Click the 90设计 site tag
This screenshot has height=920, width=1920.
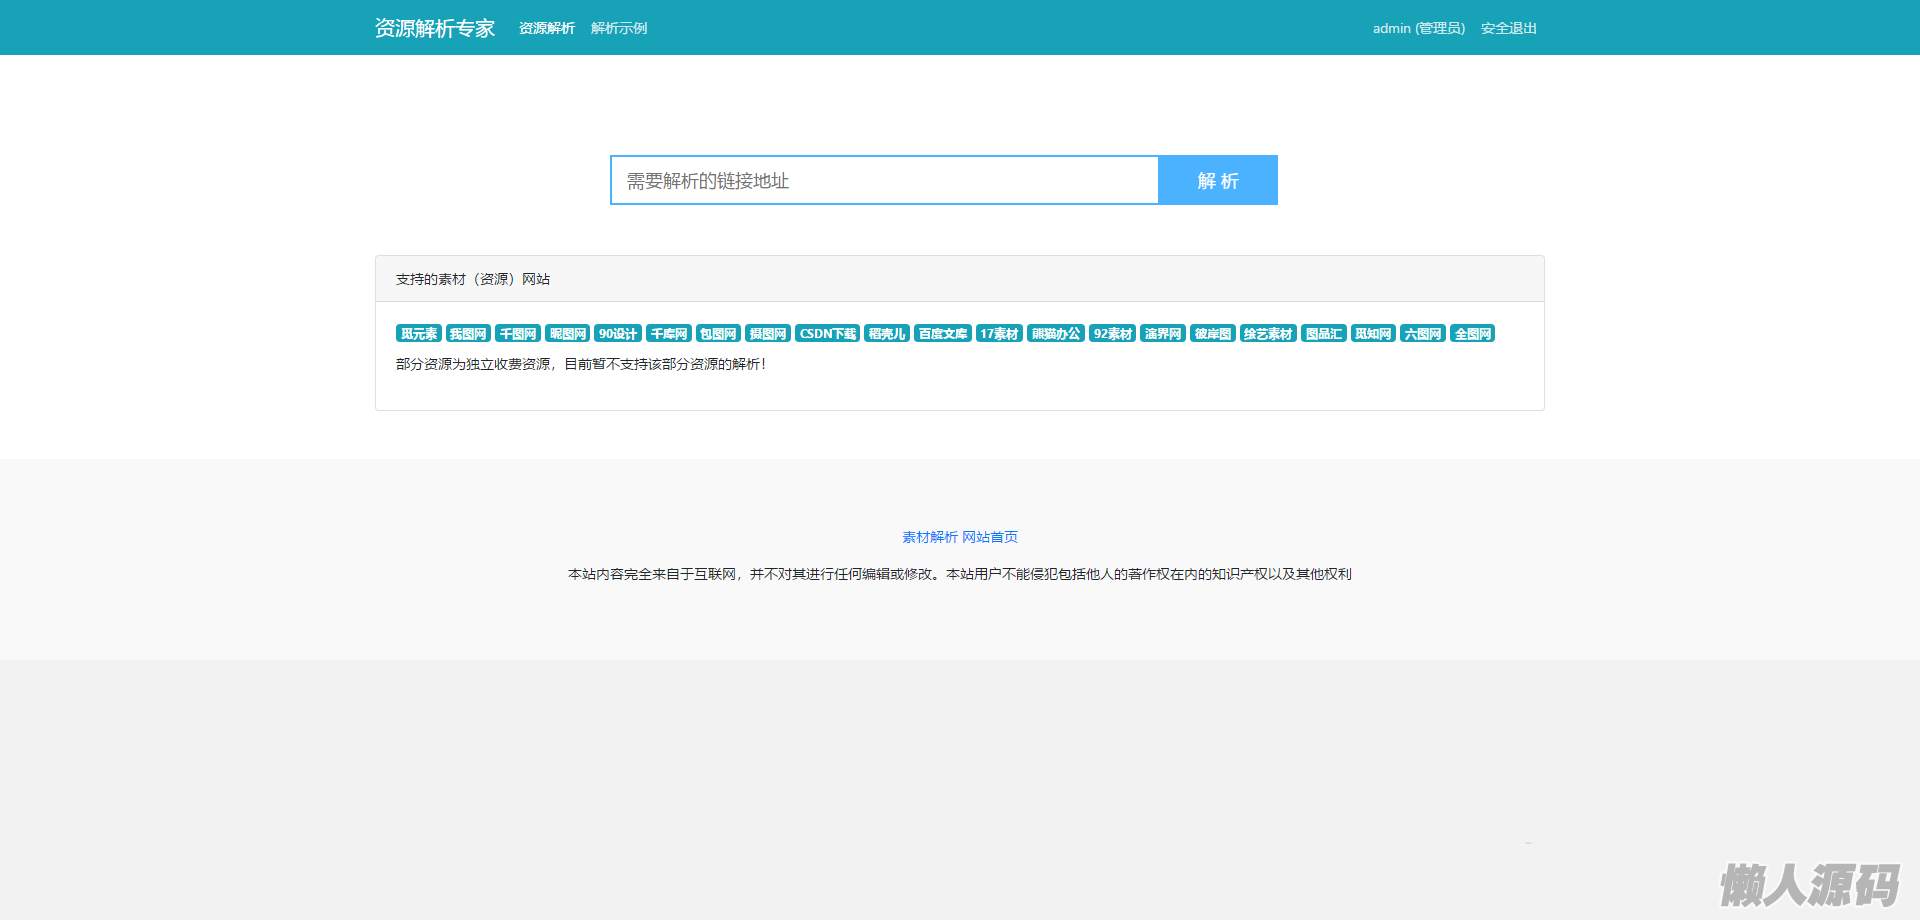pyautogui.click(x=617, y=334)
